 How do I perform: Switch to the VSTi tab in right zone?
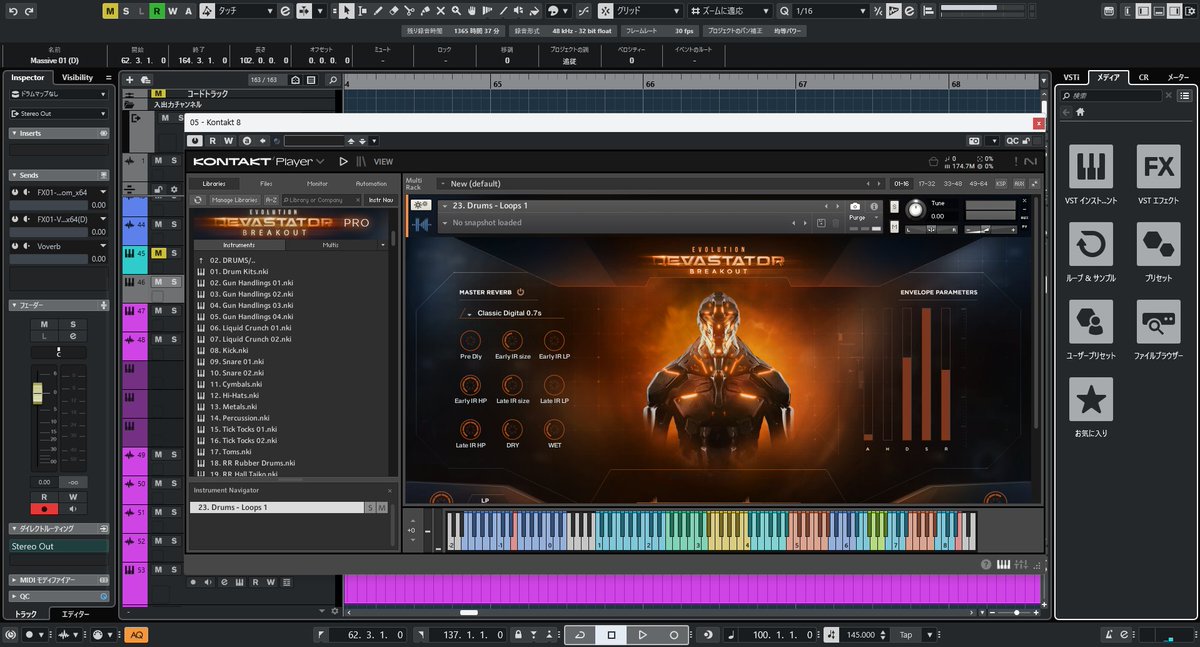click(x=1072, y=77)
